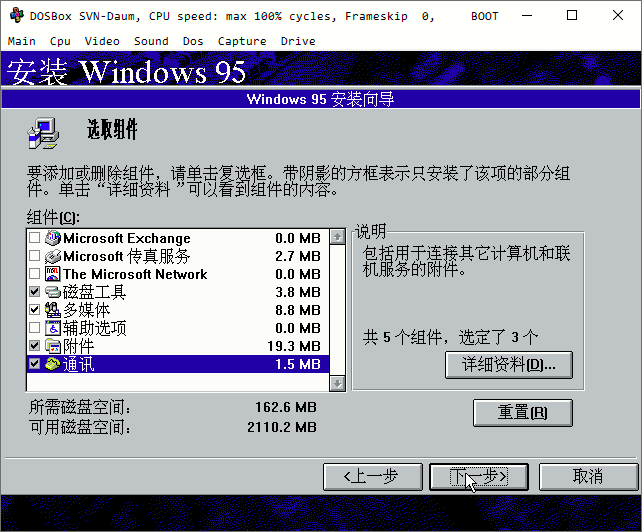Click the 组件(C): list label
Viewport: 642px width, 532px height.
[54, 217]
